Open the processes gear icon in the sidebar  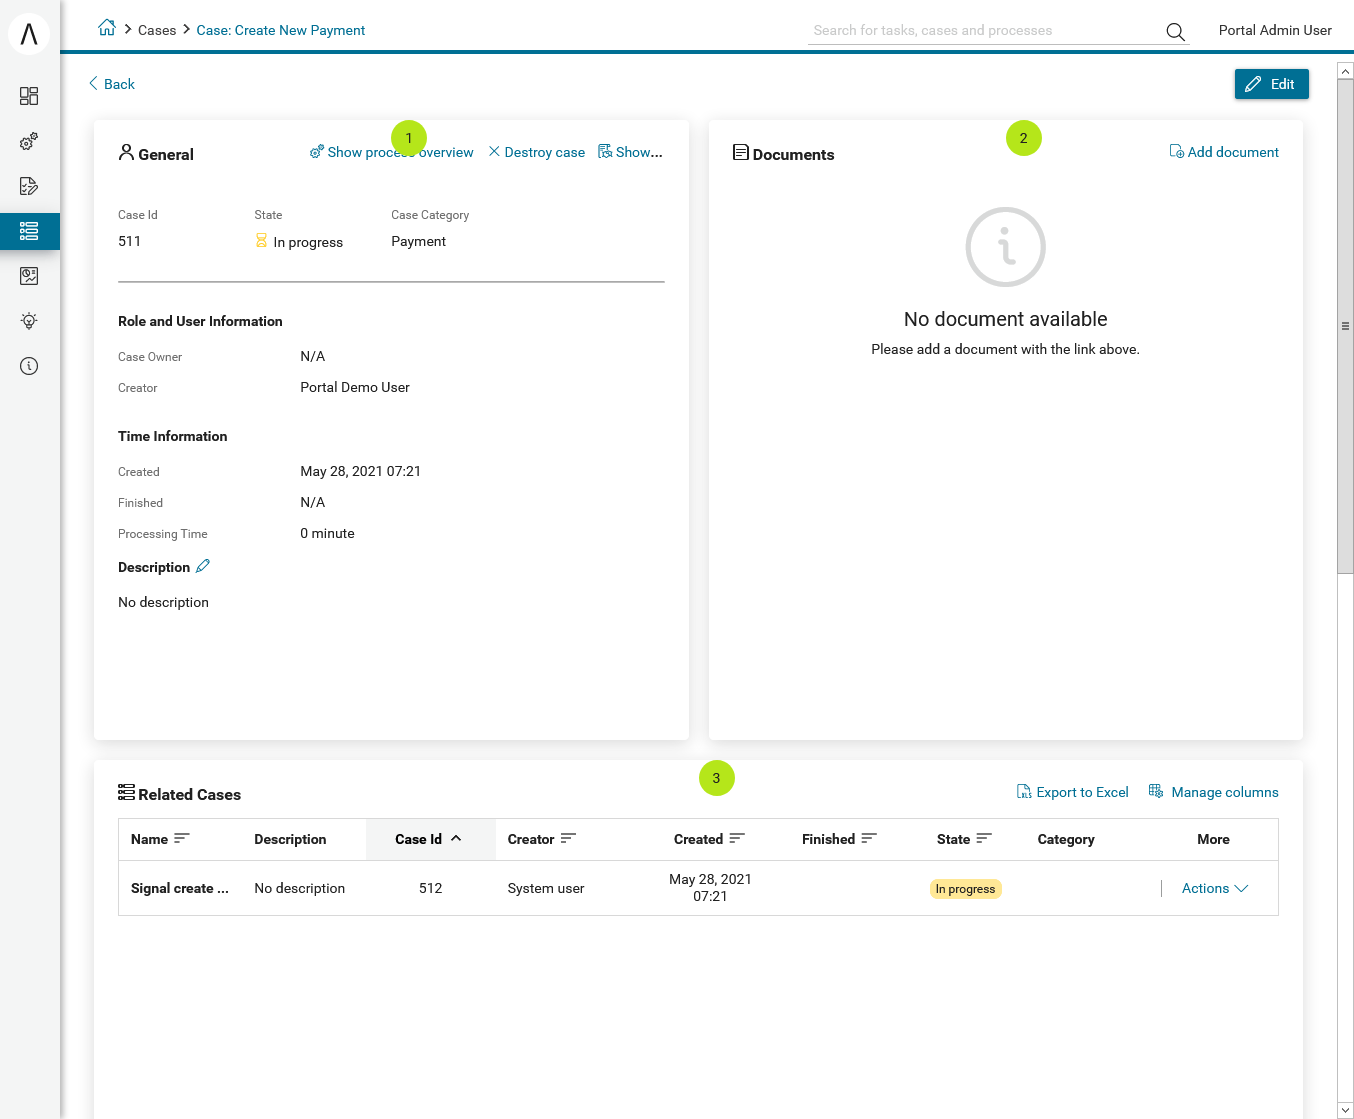[x=29, y=142]
